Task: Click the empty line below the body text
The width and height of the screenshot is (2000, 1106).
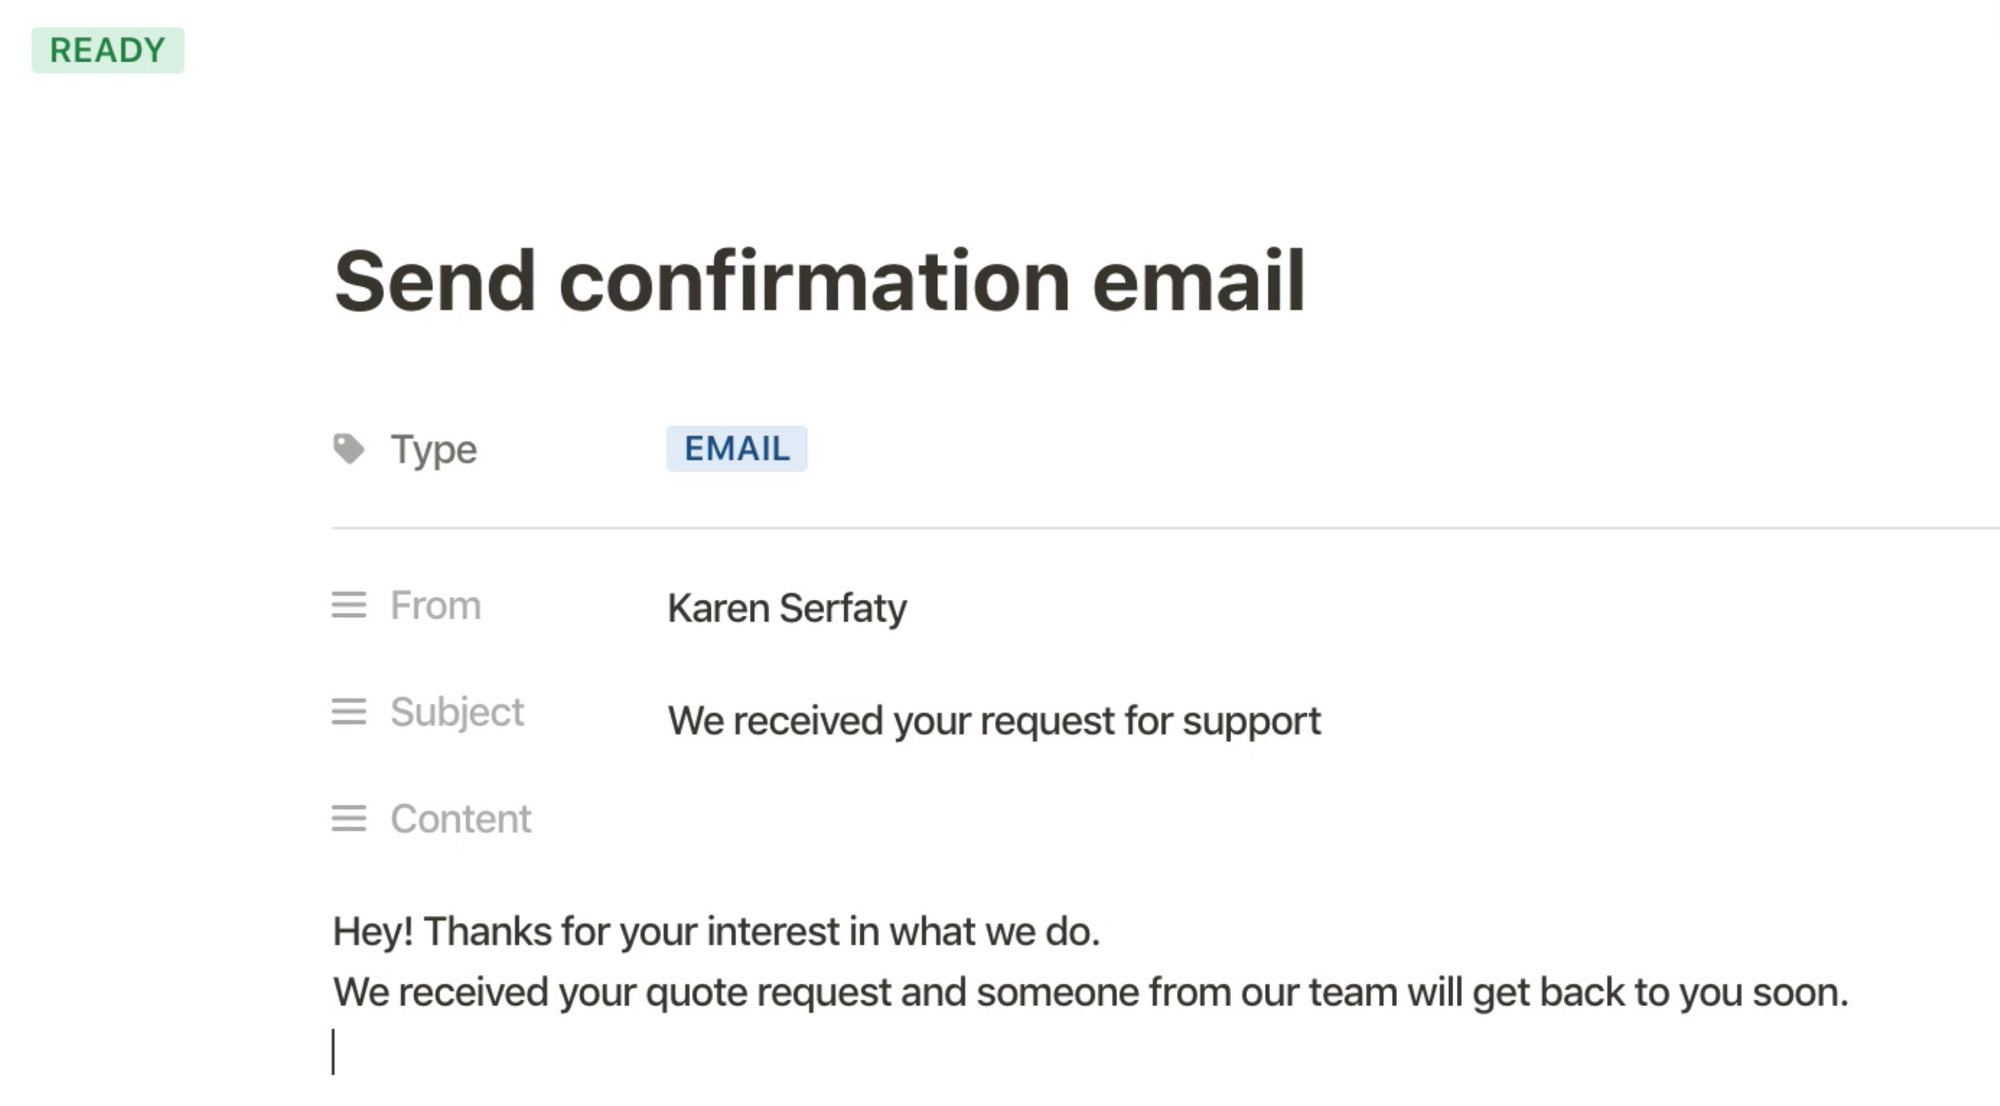Action: pos(1100,1052)
